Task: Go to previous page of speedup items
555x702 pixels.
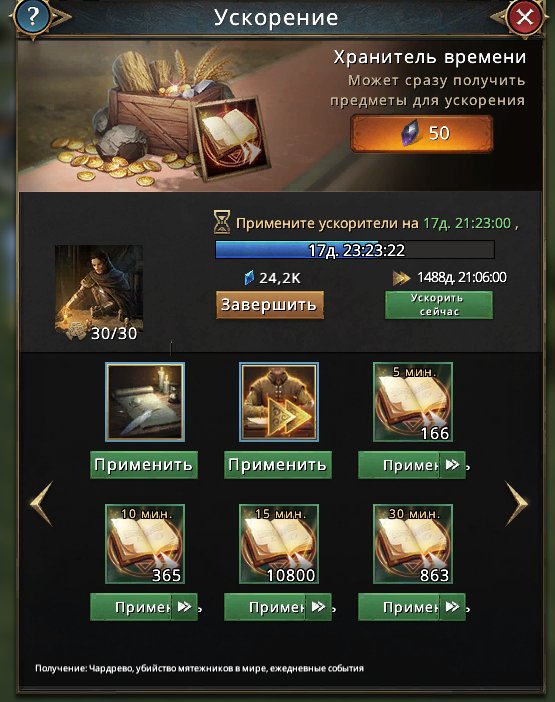Action: [x=42, y=503]
